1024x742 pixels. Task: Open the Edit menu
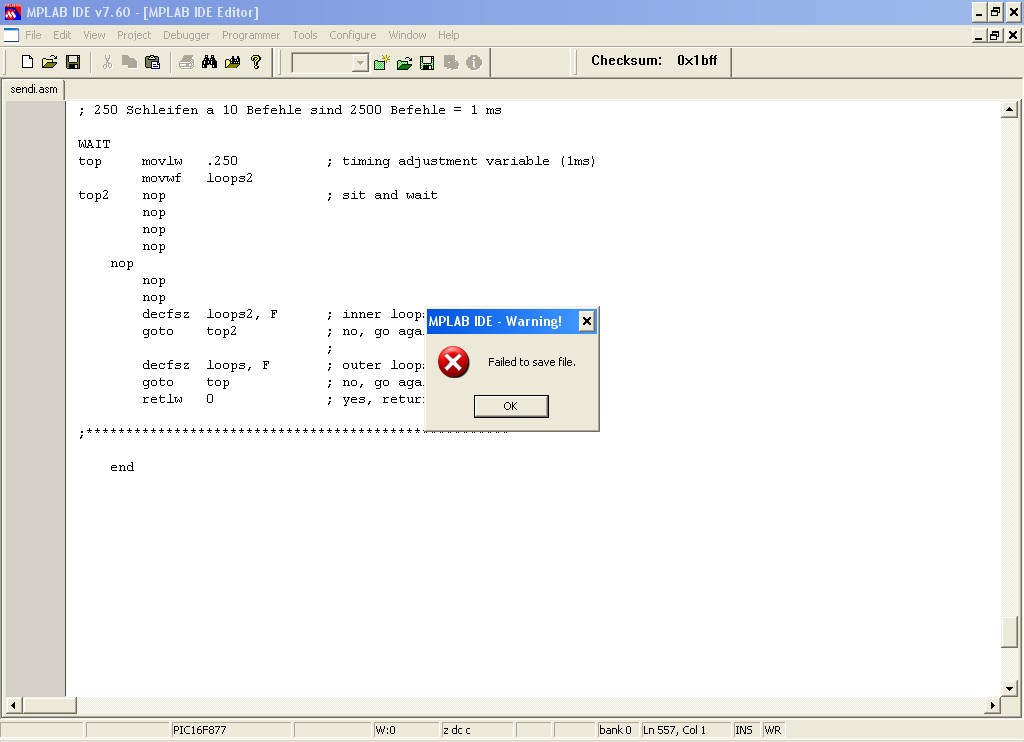(x=62, y=35)
